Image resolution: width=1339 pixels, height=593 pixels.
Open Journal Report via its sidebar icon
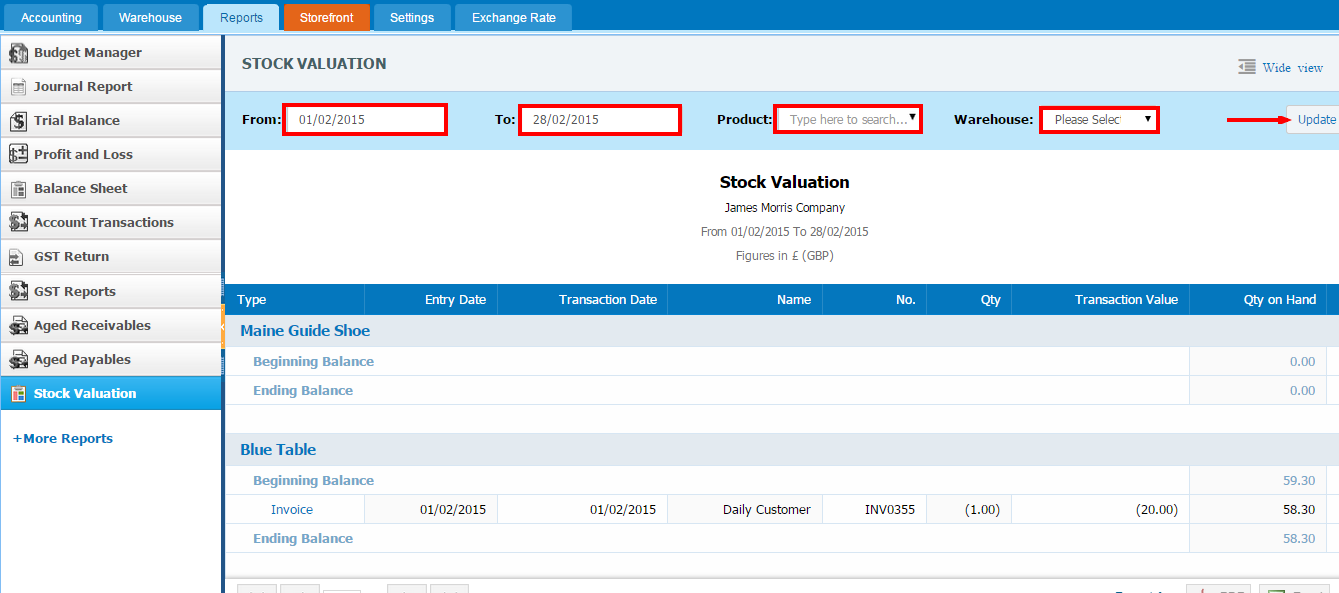[x=18, y=87]
